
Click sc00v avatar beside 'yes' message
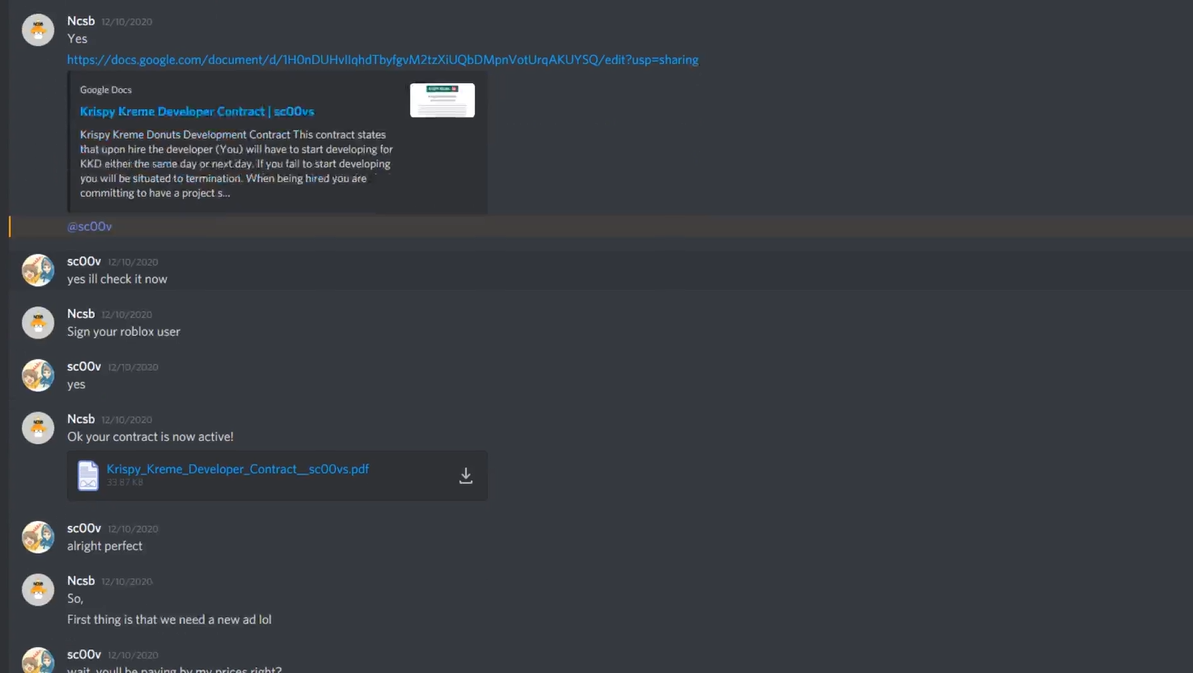38,375
